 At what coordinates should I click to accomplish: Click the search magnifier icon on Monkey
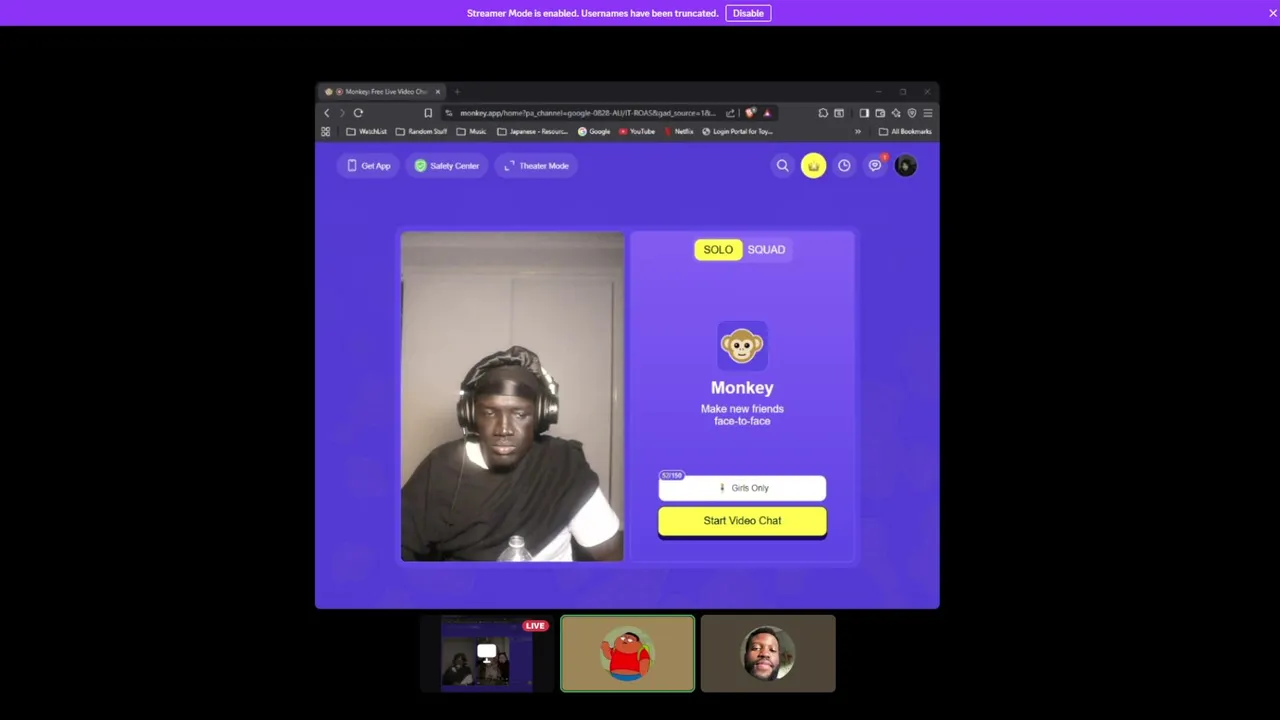coord(783,166)
